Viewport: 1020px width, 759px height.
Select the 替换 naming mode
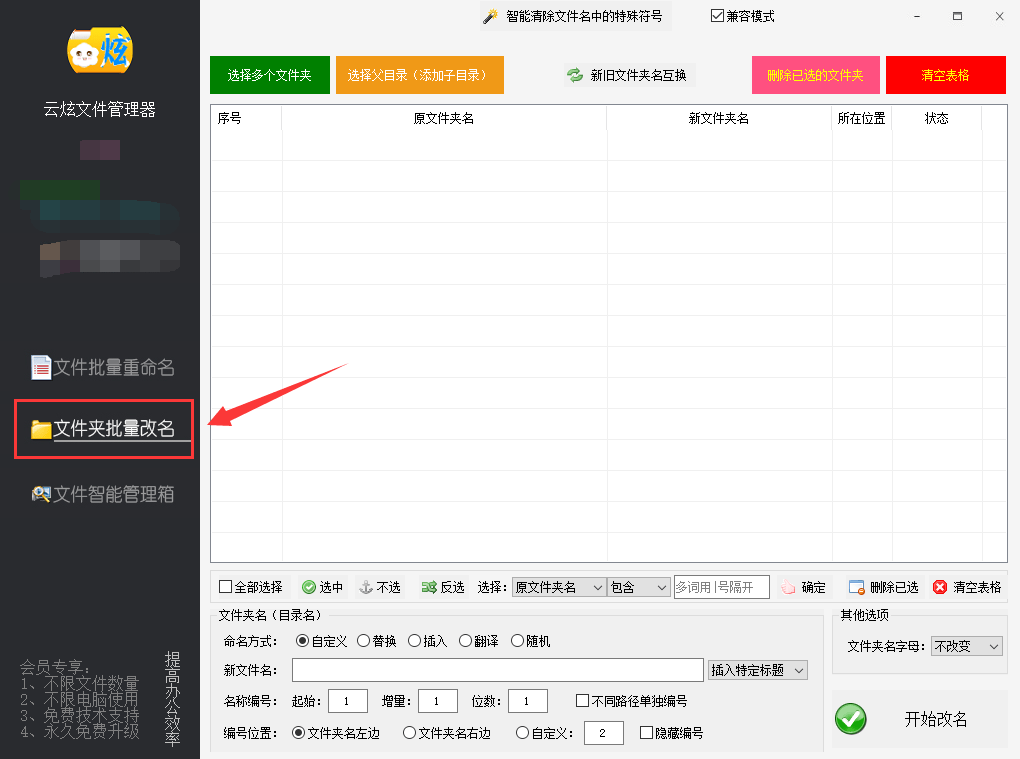click(x=362, y=641)
